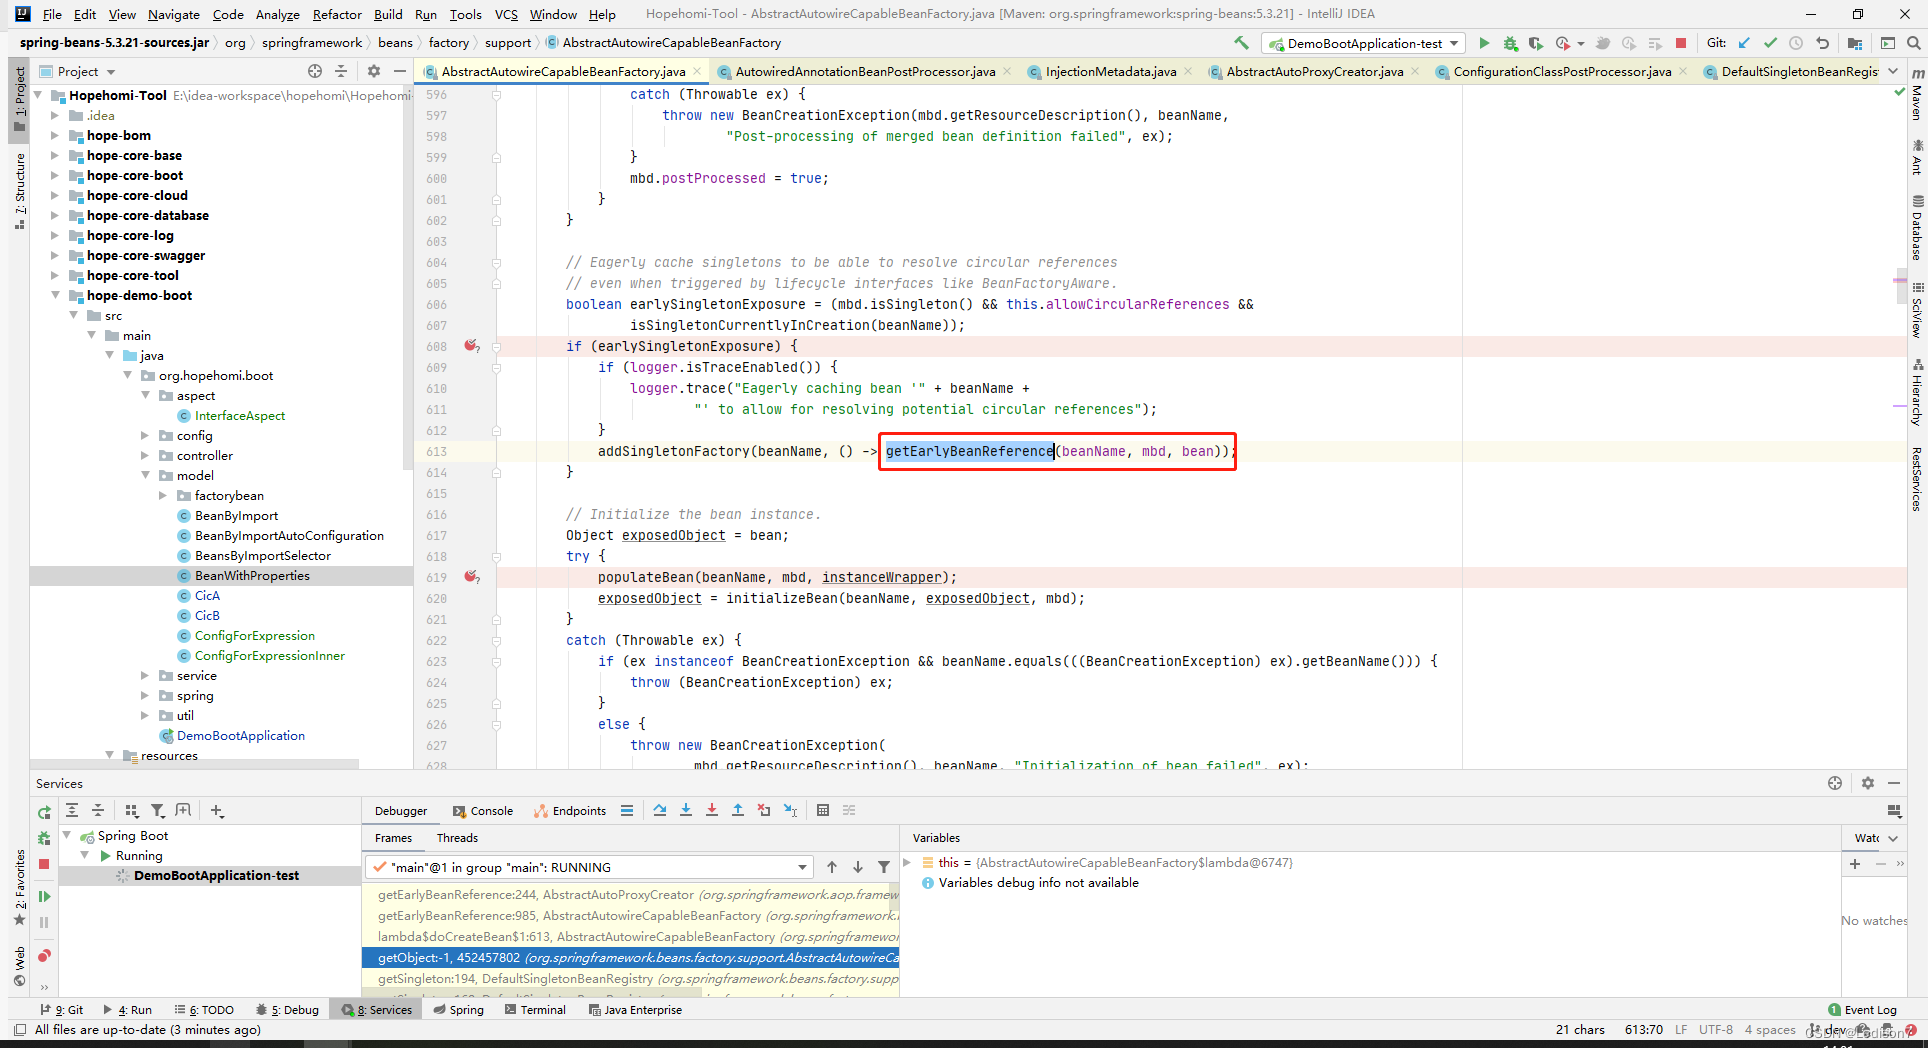
Task: Switch to AutowiredAnnotationBeanPostProcessor.java tab
Action: coord(865,71)
